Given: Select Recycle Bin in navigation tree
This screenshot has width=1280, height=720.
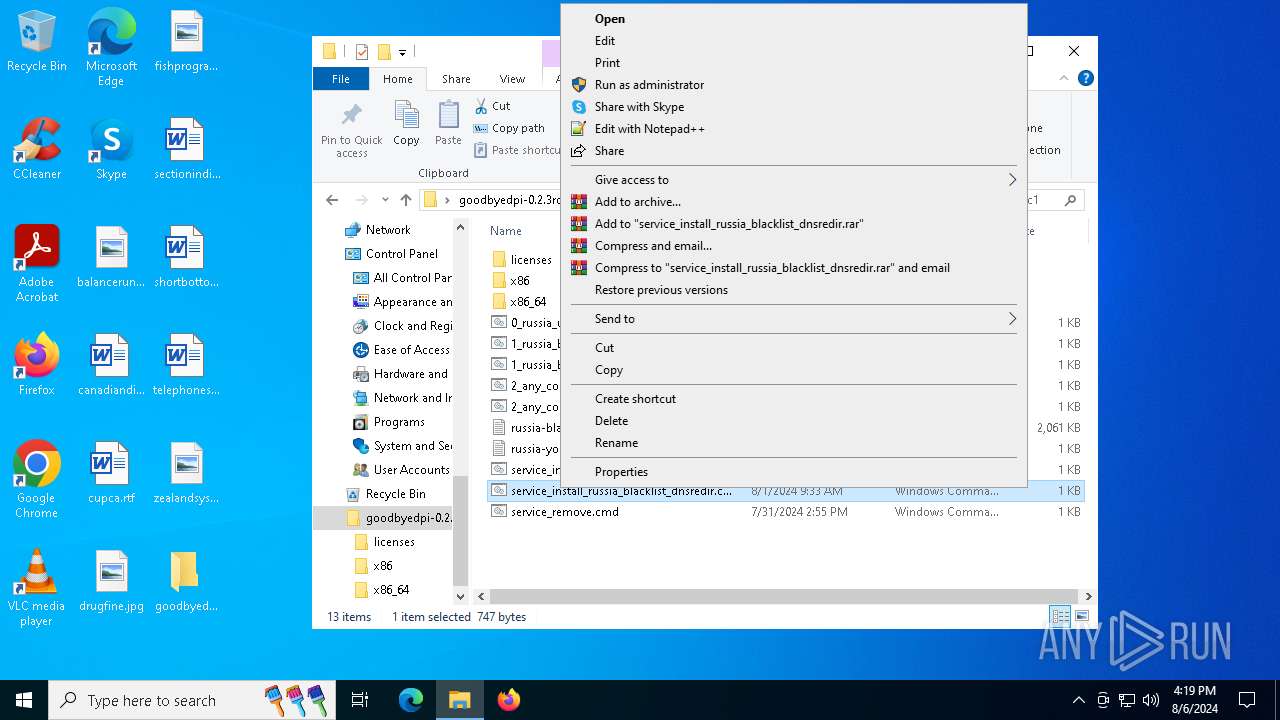Looking at the screenshot, I should [395, 494].
